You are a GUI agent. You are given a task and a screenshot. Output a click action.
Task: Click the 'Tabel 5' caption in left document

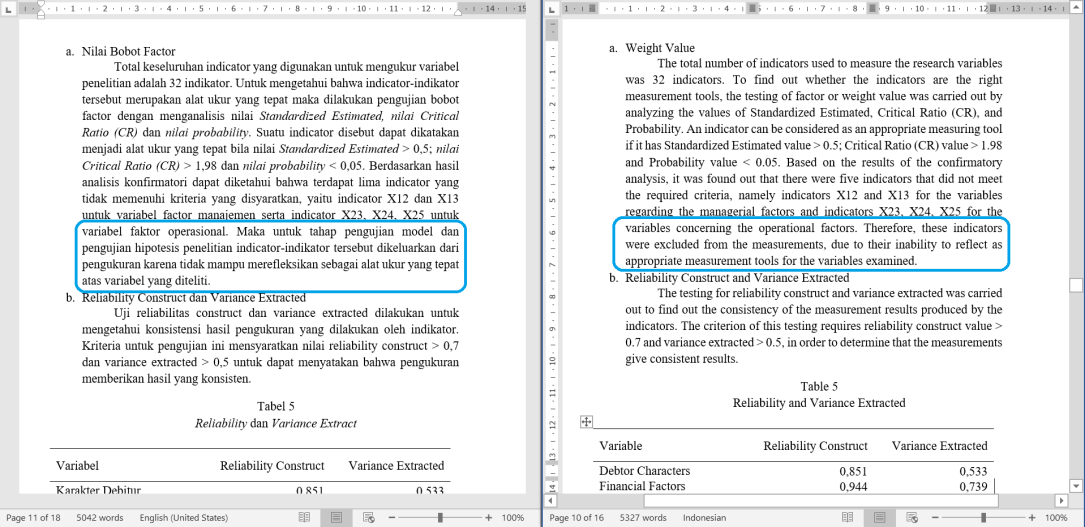[x=275, y=406]
